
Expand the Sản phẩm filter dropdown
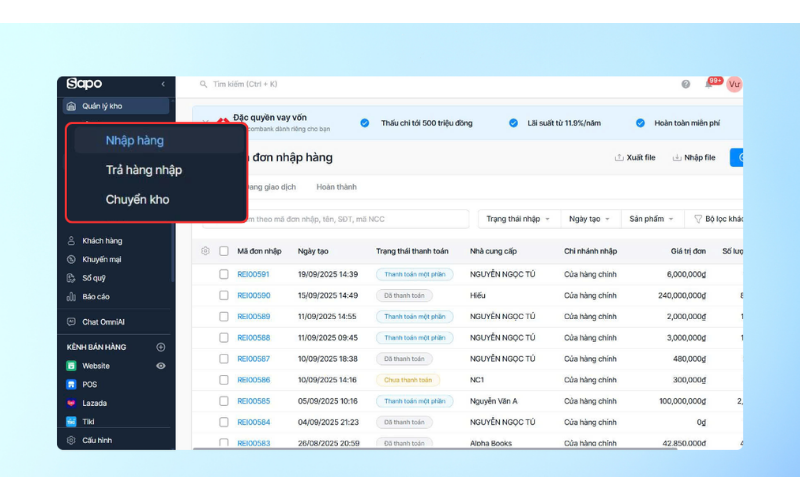651,219
